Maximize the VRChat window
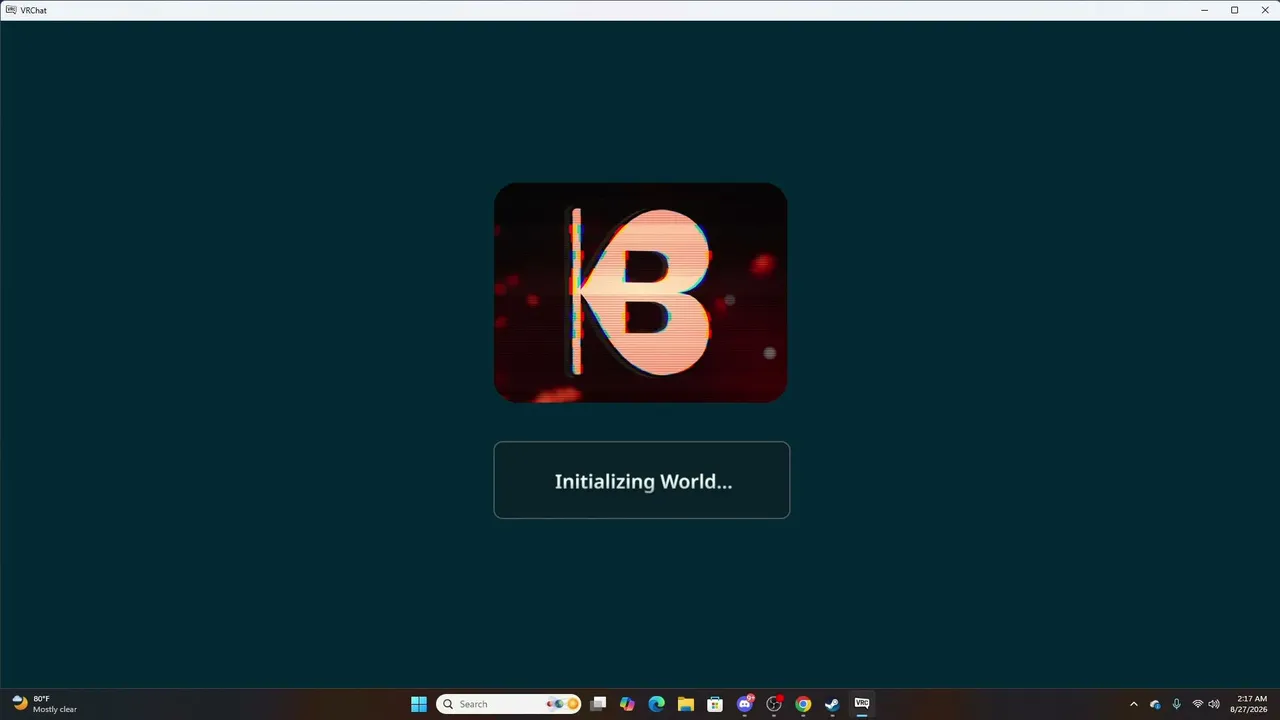This screenshot has height=720, width=1280. click(x=1234, y=10)
